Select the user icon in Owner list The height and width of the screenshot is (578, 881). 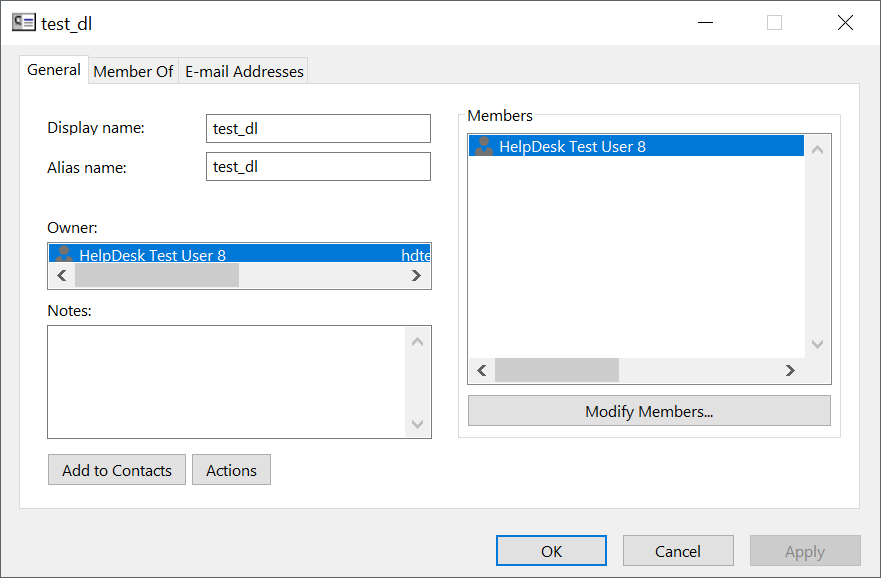coord(63,254)
